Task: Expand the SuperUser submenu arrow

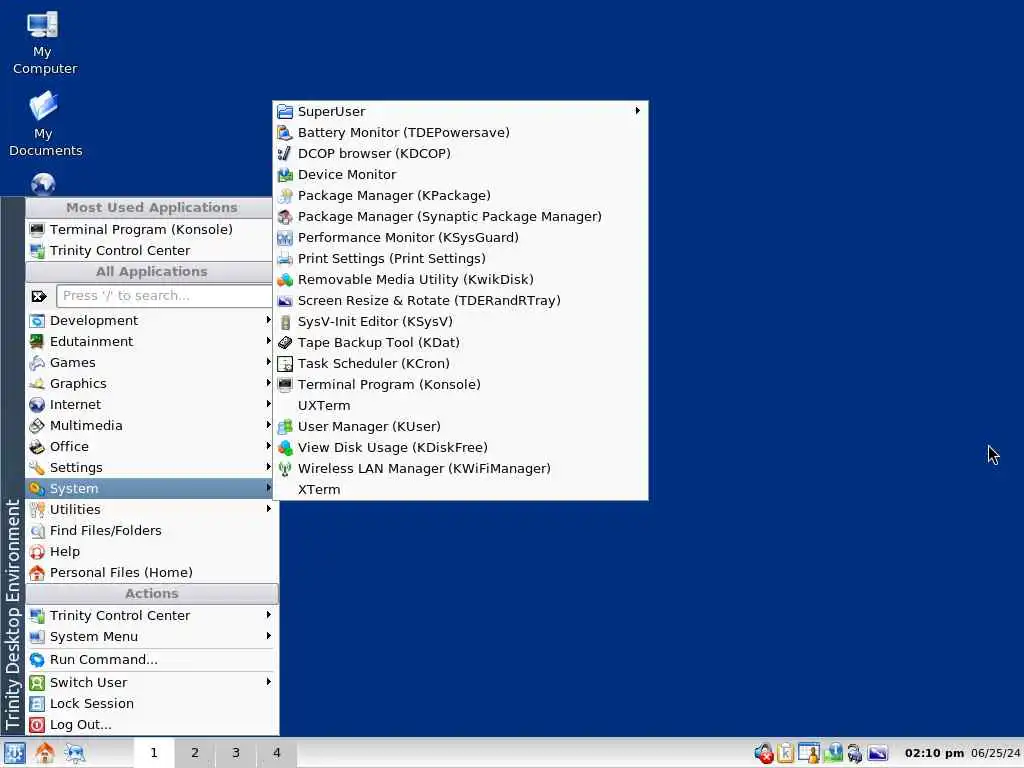Action: point(637,111)
